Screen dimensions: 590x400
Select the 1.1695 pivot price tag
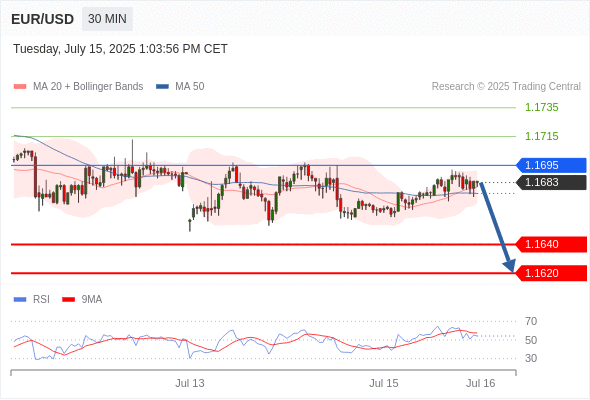[x=551, y=165]
